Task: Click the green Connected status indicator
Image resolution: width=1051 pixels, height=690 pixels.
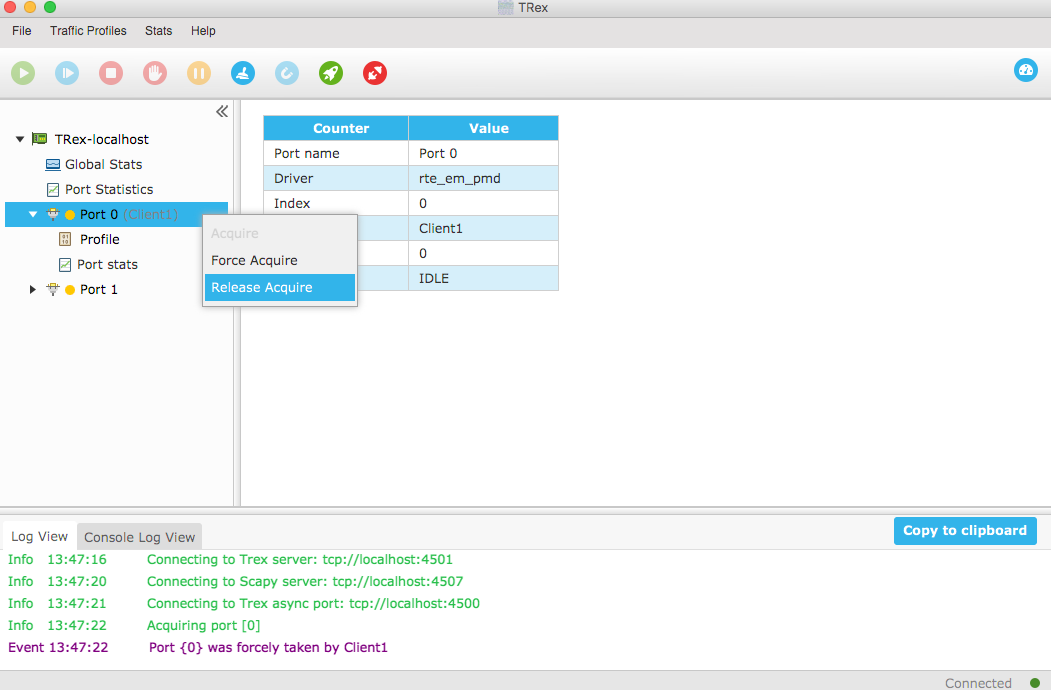Action: pyautogui.click(x=1035, y=683)
